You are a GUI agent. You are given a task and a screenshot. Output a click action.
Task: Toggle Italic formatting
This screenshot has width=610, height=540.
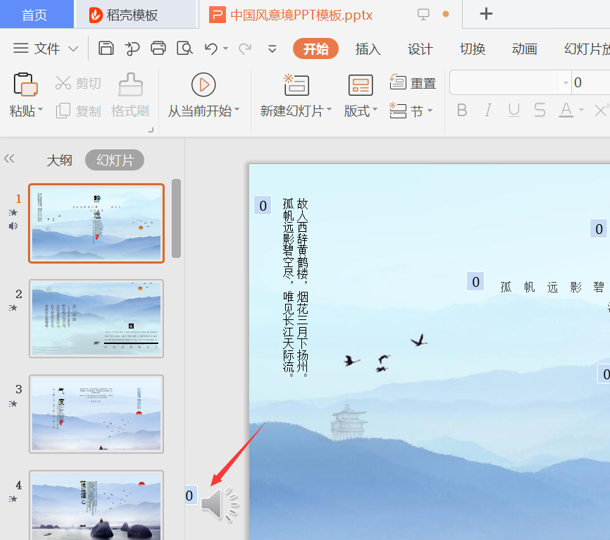(x=488, y=110)
